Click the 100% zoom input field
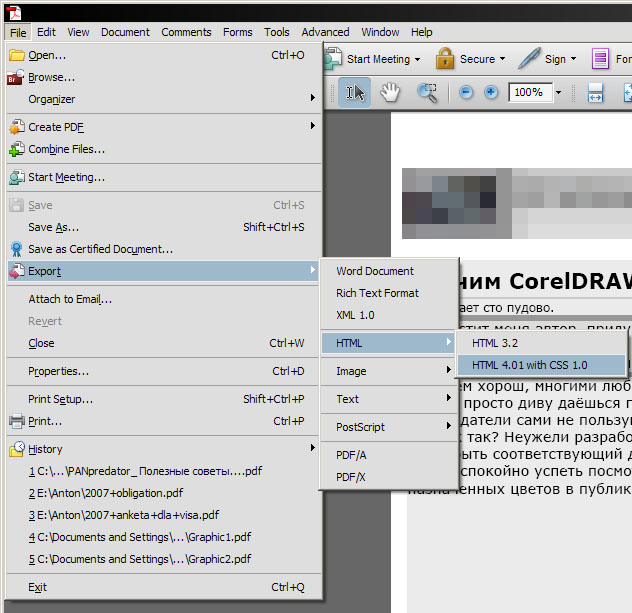 coord(530,92)
